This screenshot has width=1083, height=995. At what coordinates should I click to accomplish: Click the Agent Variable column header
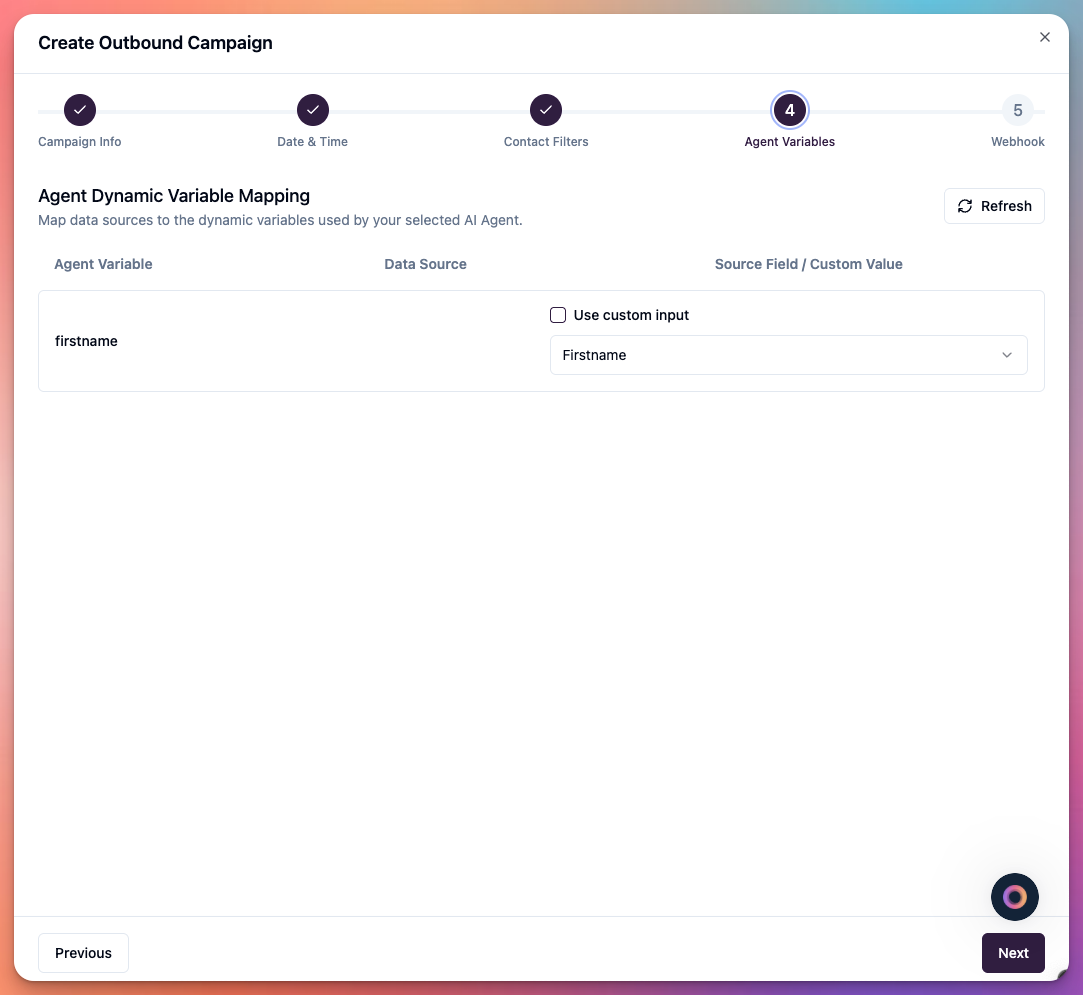(x=104, y=264)
